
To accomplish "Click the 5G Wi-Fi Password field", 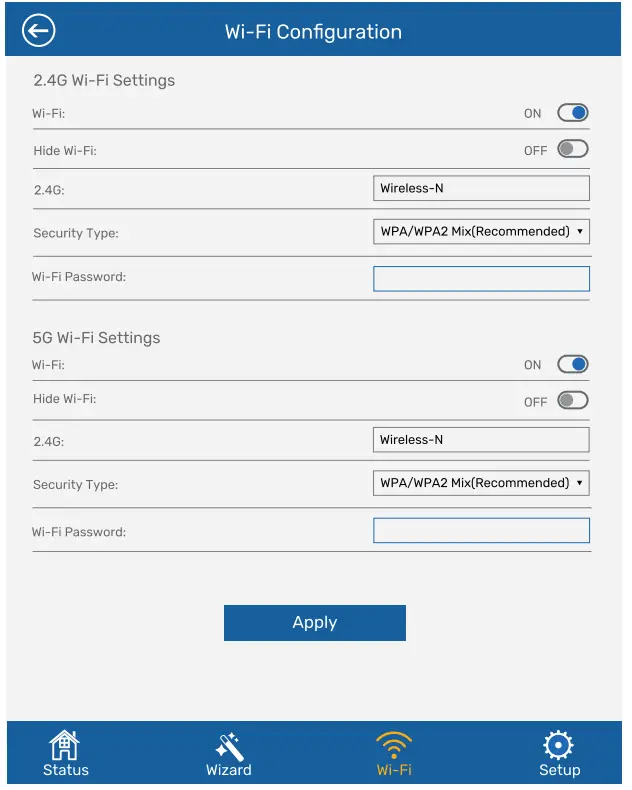I will (481, 531).
